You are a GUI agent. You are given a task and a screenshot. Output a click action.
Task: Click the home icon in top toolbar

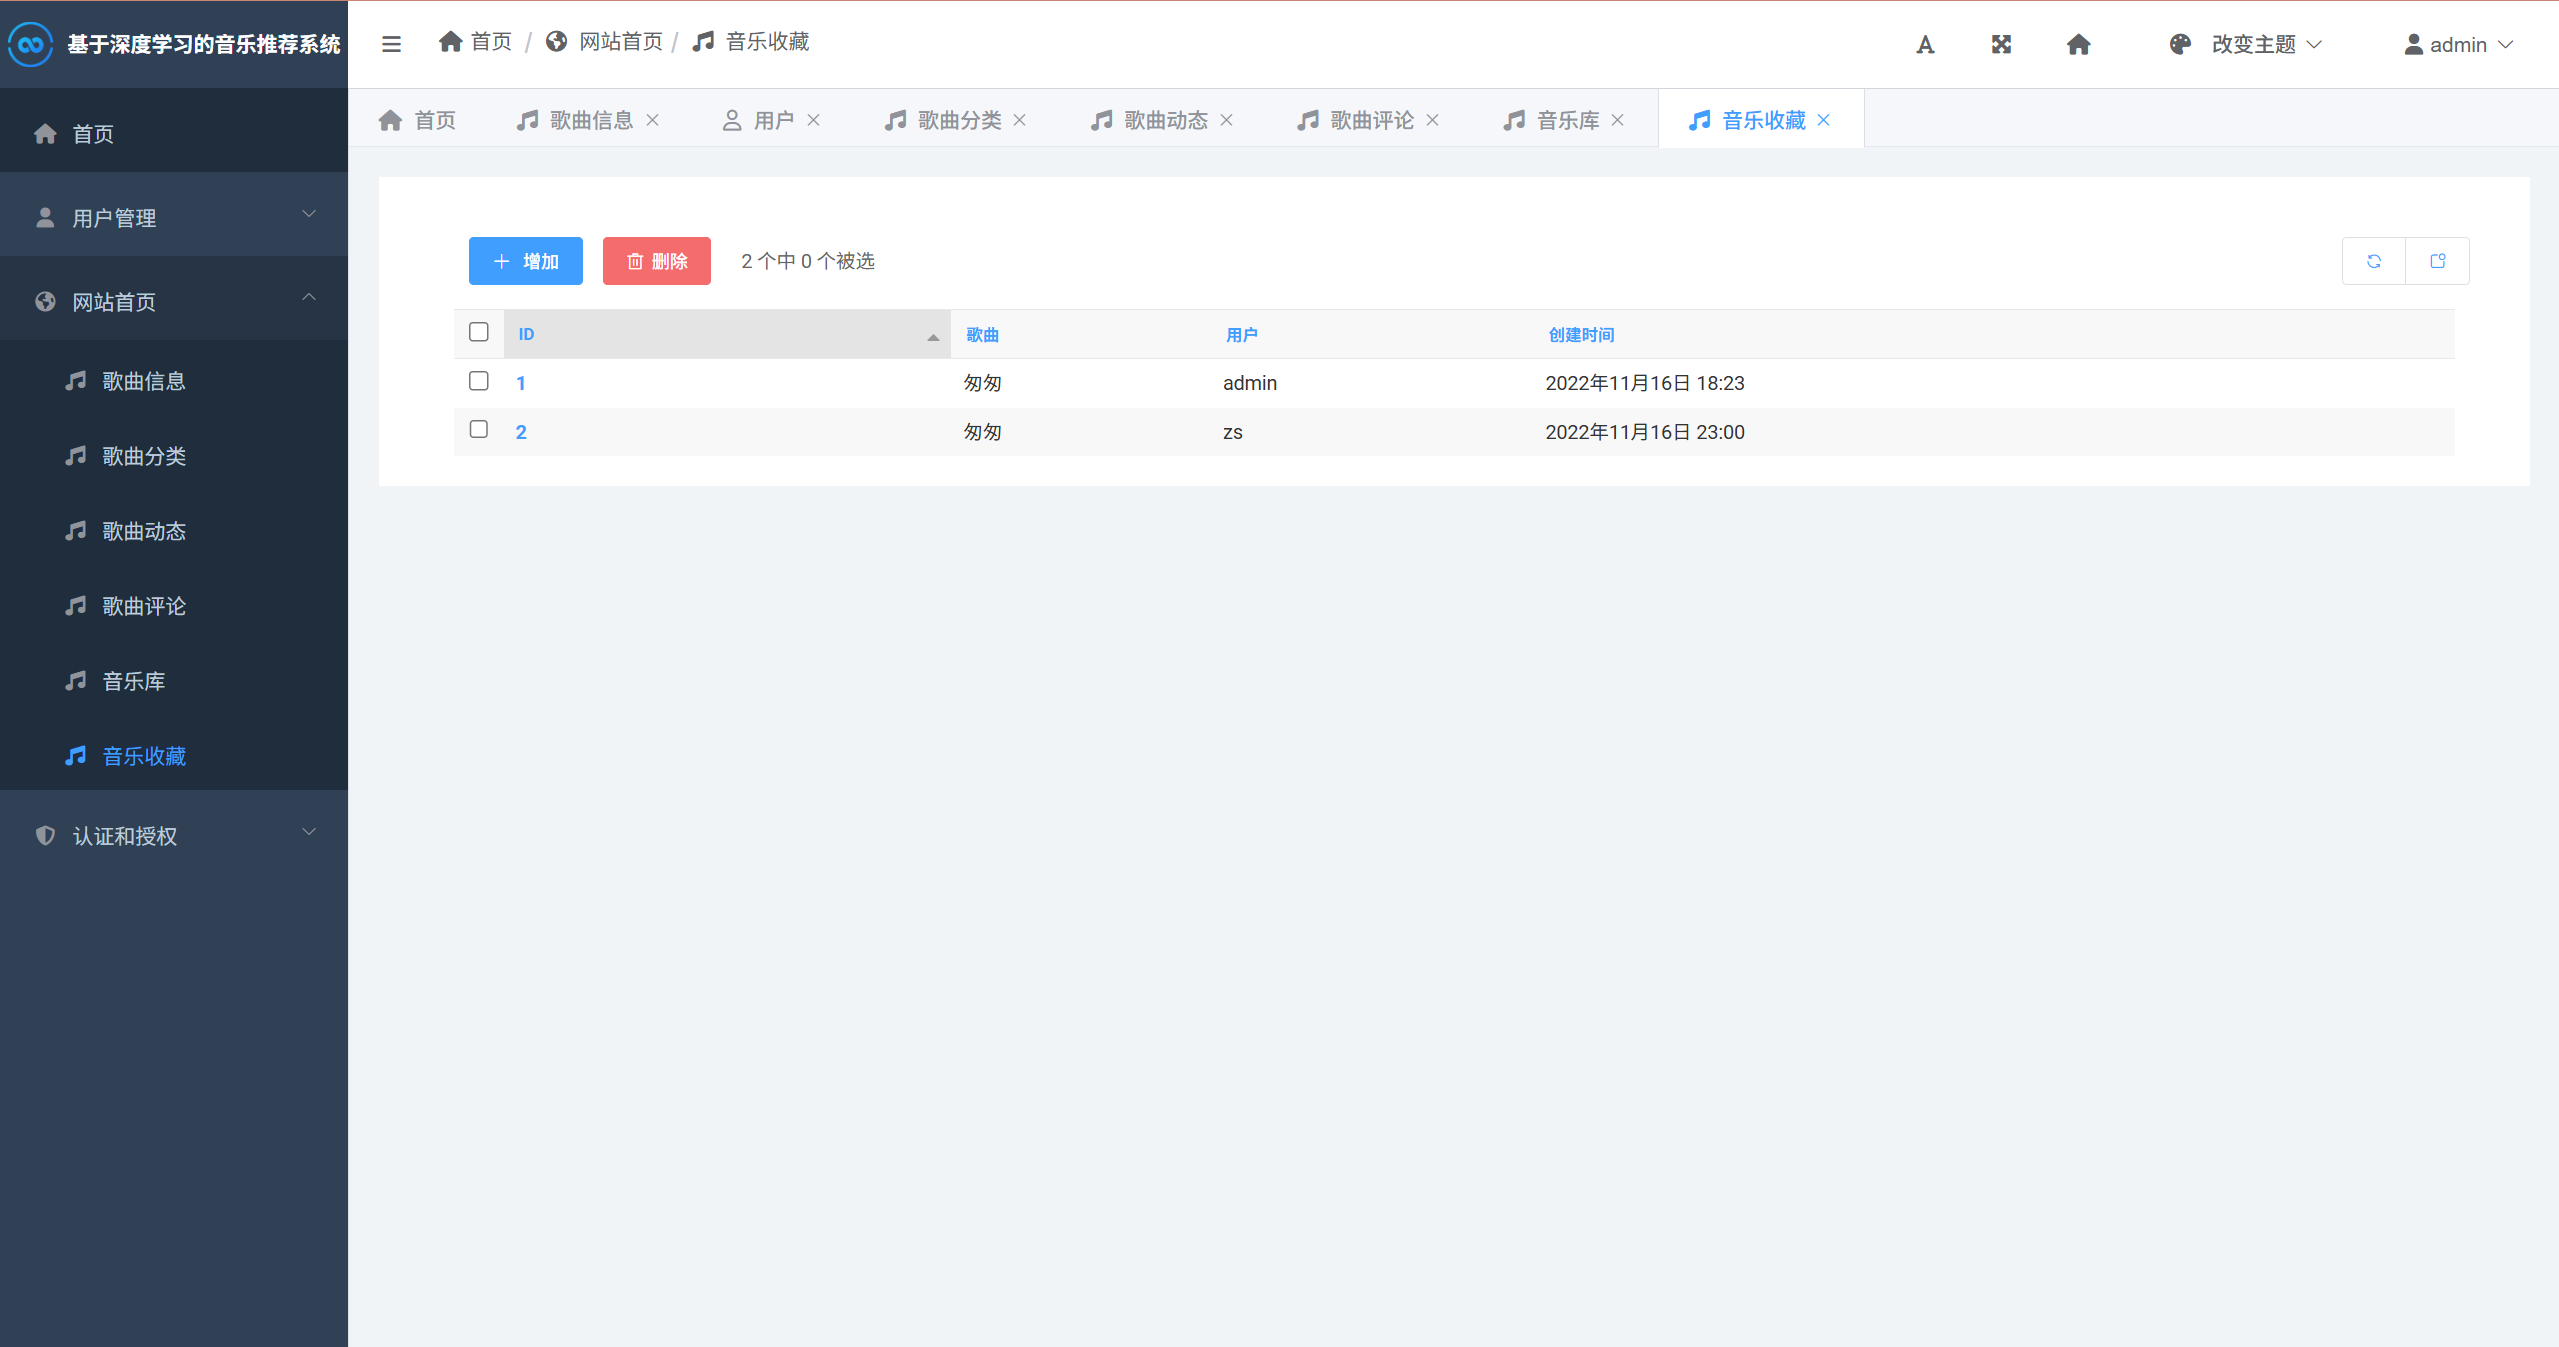pos(2078,44)
